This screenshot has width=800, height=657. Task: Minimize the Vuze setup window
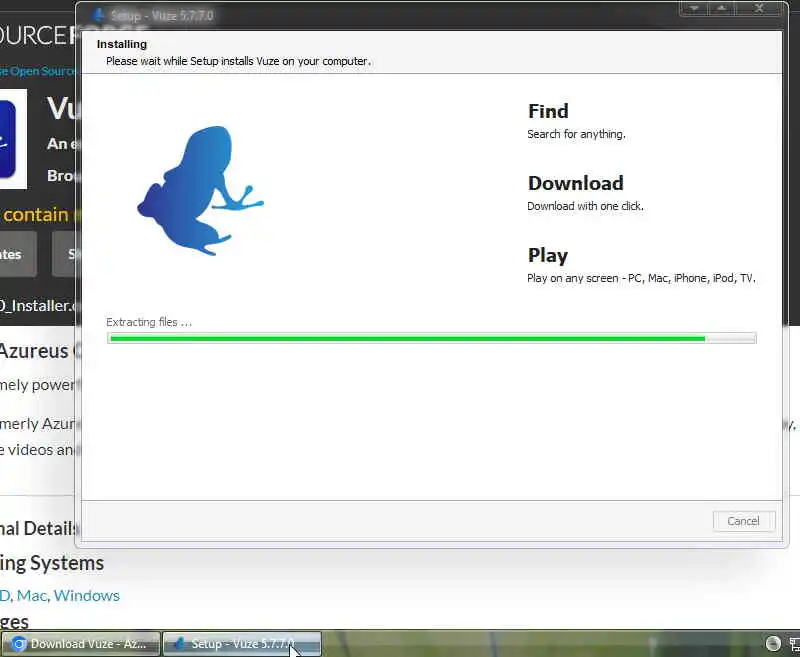pos(694,8)
